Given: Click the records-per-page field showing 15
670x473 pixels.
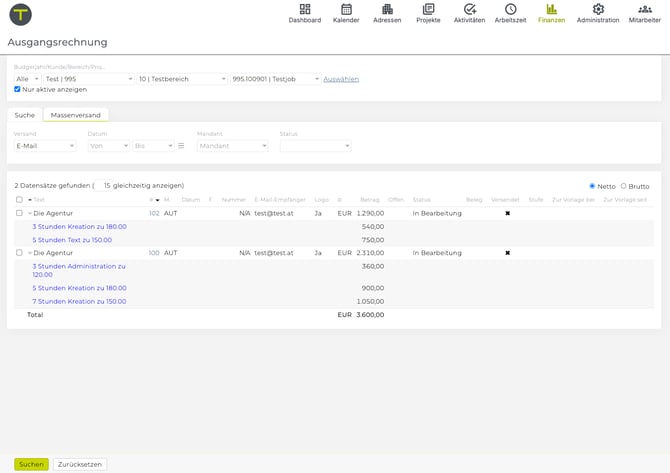Looking at the screenshot, I should click(x=104, y=185).
